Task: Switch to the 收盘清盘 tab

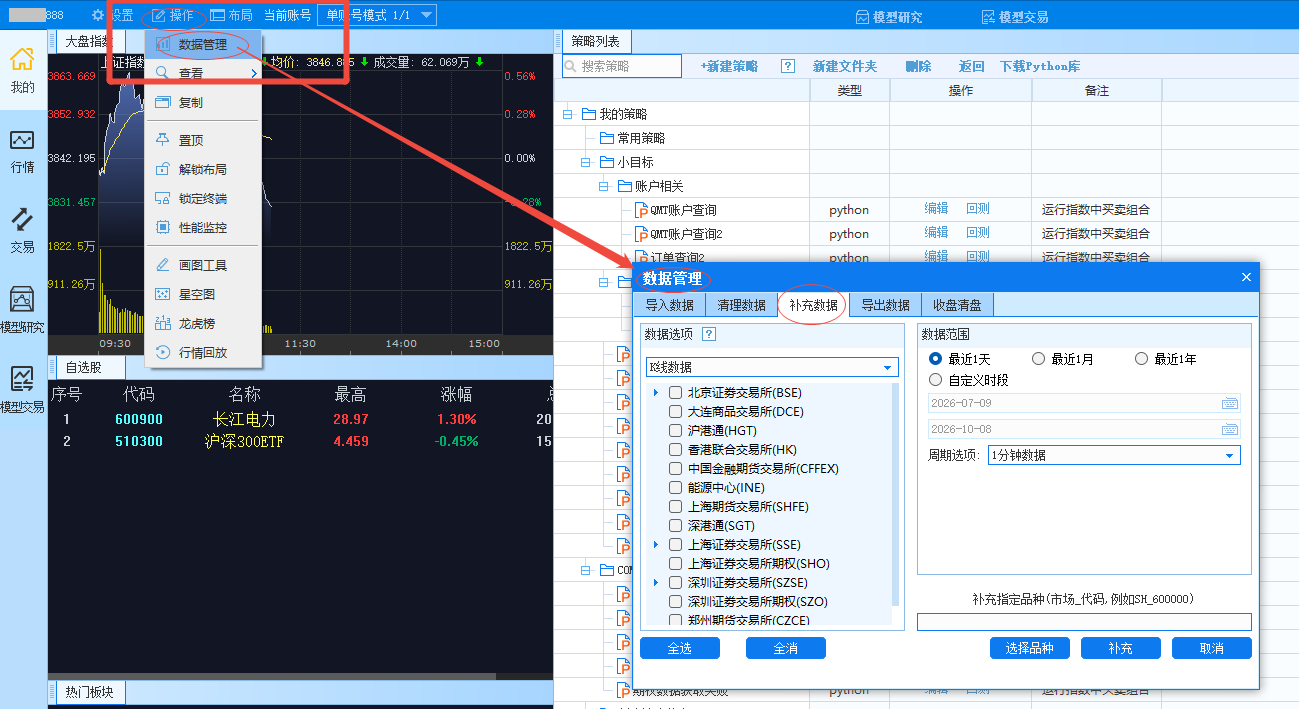Action: 957,305
